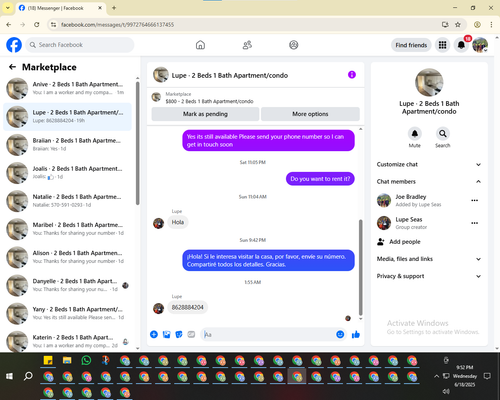Click the 8628884204 message bubble
The image size is (500, 400).
coord(188,307)
